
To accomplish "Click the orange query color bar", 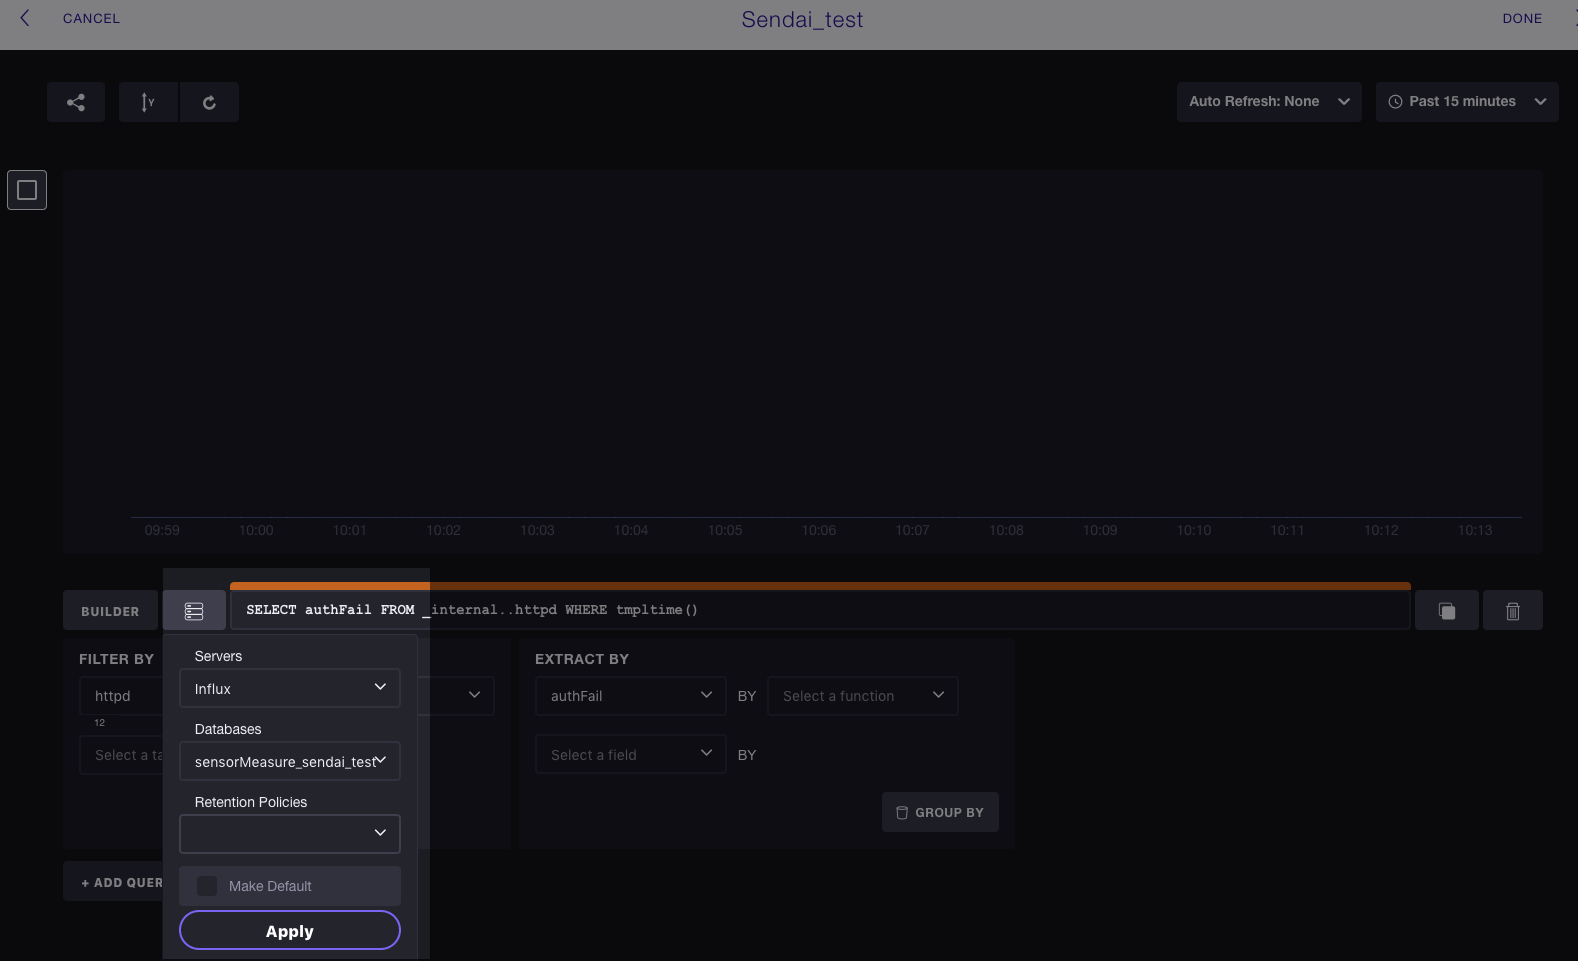I will [x=820, y=586].
